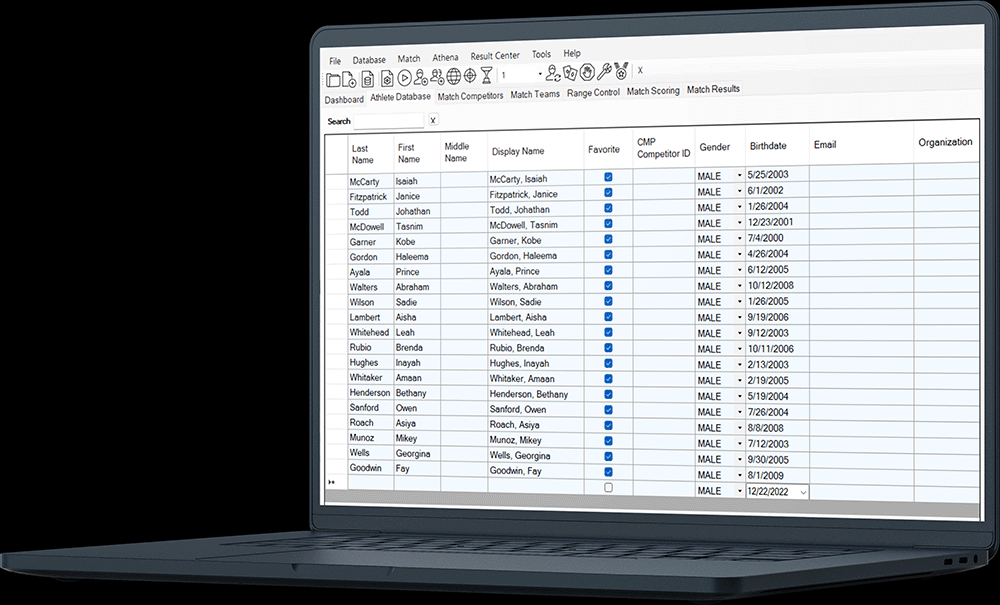Sort by the Last Name column header

coord(371,154)
